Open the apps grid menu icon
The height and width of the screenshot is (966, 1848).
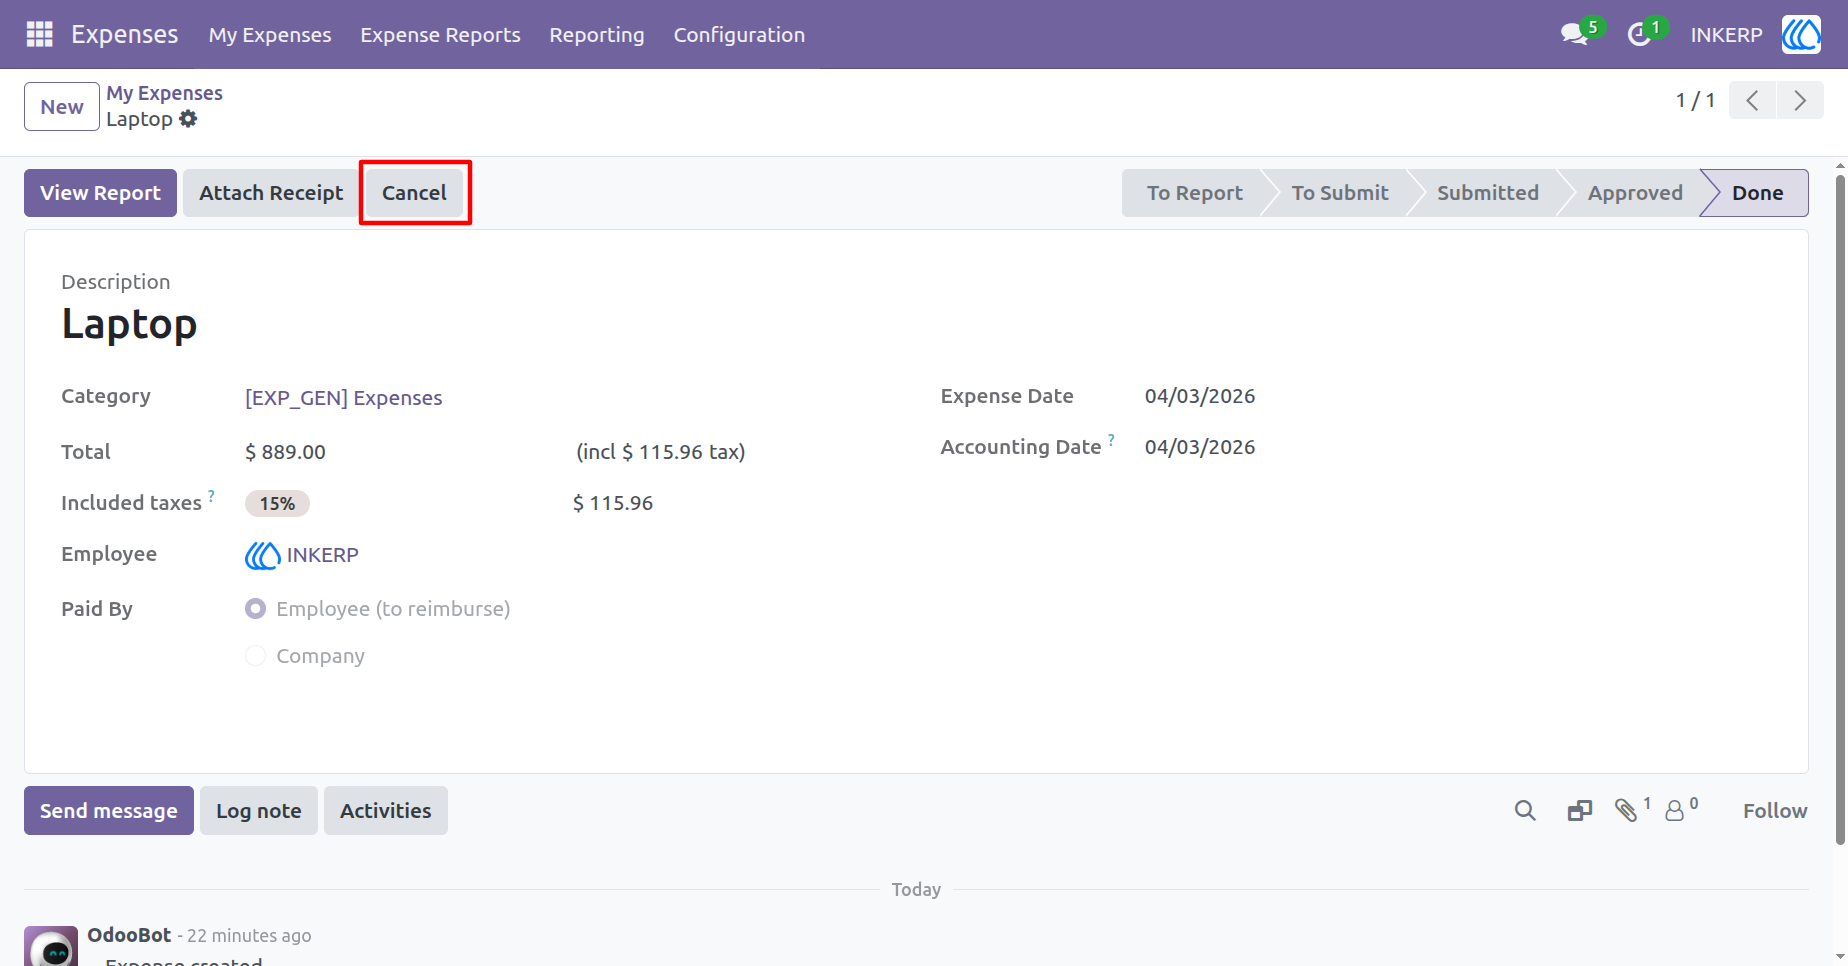[x=39, y=34]
